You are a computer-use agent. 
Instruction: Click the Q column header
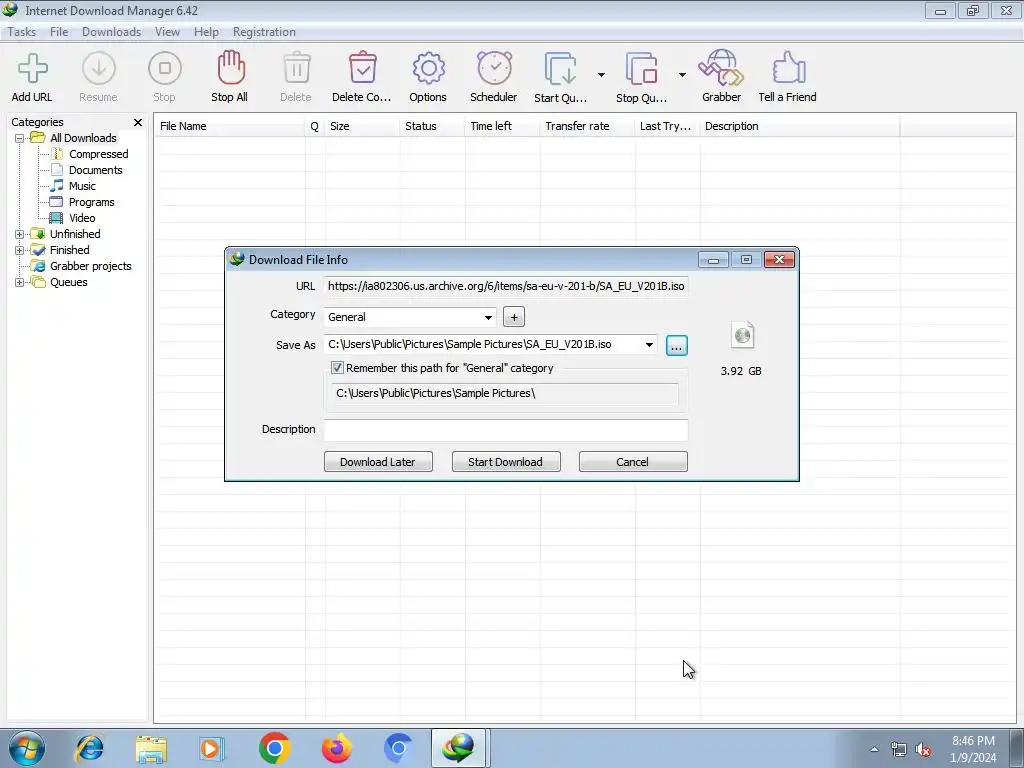[x=315, y=126]
